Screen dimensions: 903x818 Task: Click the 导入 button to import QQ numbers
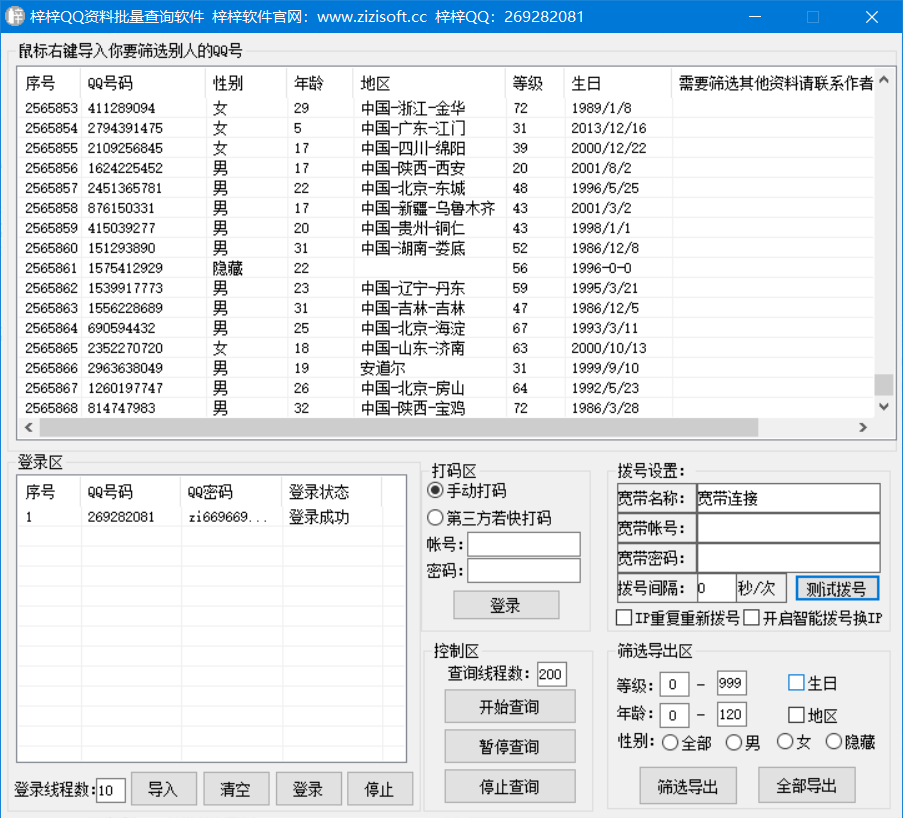point(164,789)
